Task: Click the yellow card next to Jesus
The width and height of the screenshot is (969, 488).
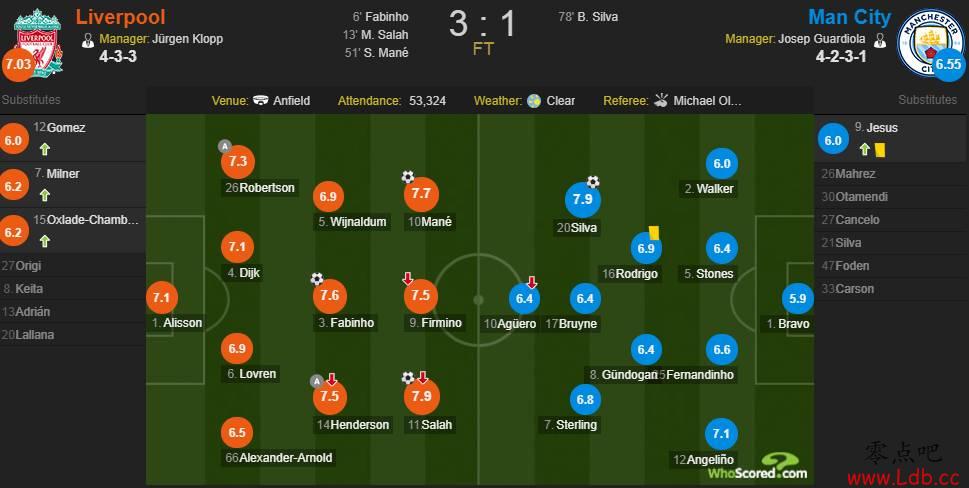Action: pos(881,150)
